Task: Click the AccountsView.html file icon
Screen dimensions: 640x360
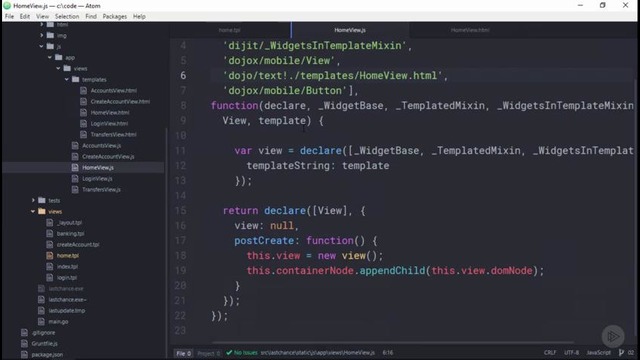Action: pyautogui.click(x=84, y=91)
